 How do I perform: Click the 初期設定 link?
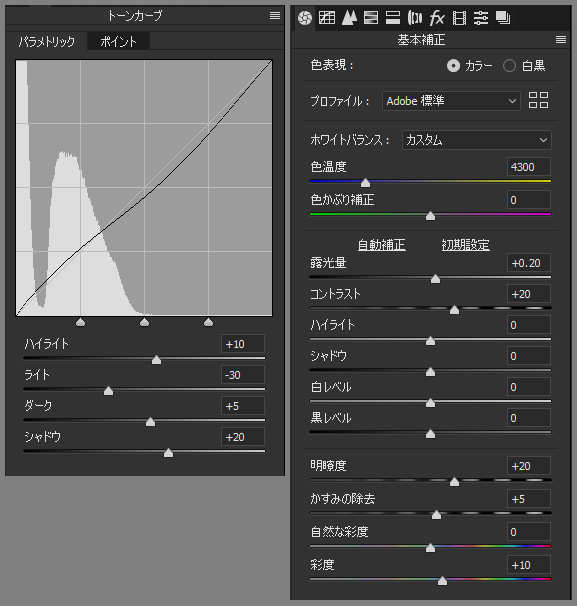tap(466, 245)
